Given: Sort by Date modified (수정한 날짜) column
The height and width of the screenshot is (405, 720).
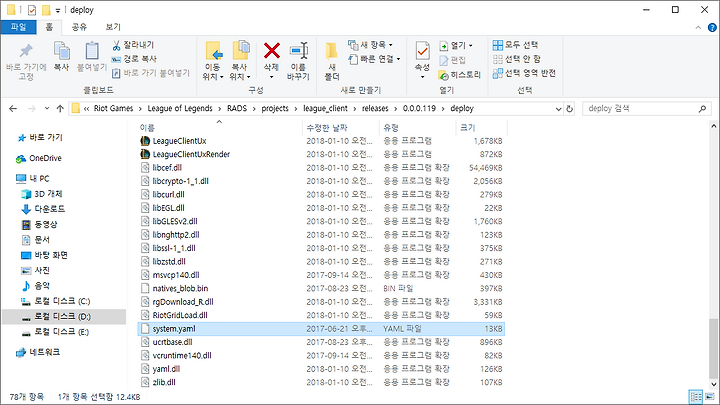Looking at the screenshot, I should pyautogui.click(x=341, y=128).
